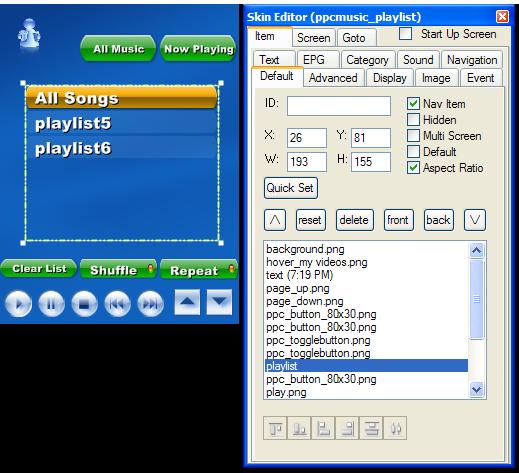
Task: Open the Display sub-tab
Action: (390, 78)
